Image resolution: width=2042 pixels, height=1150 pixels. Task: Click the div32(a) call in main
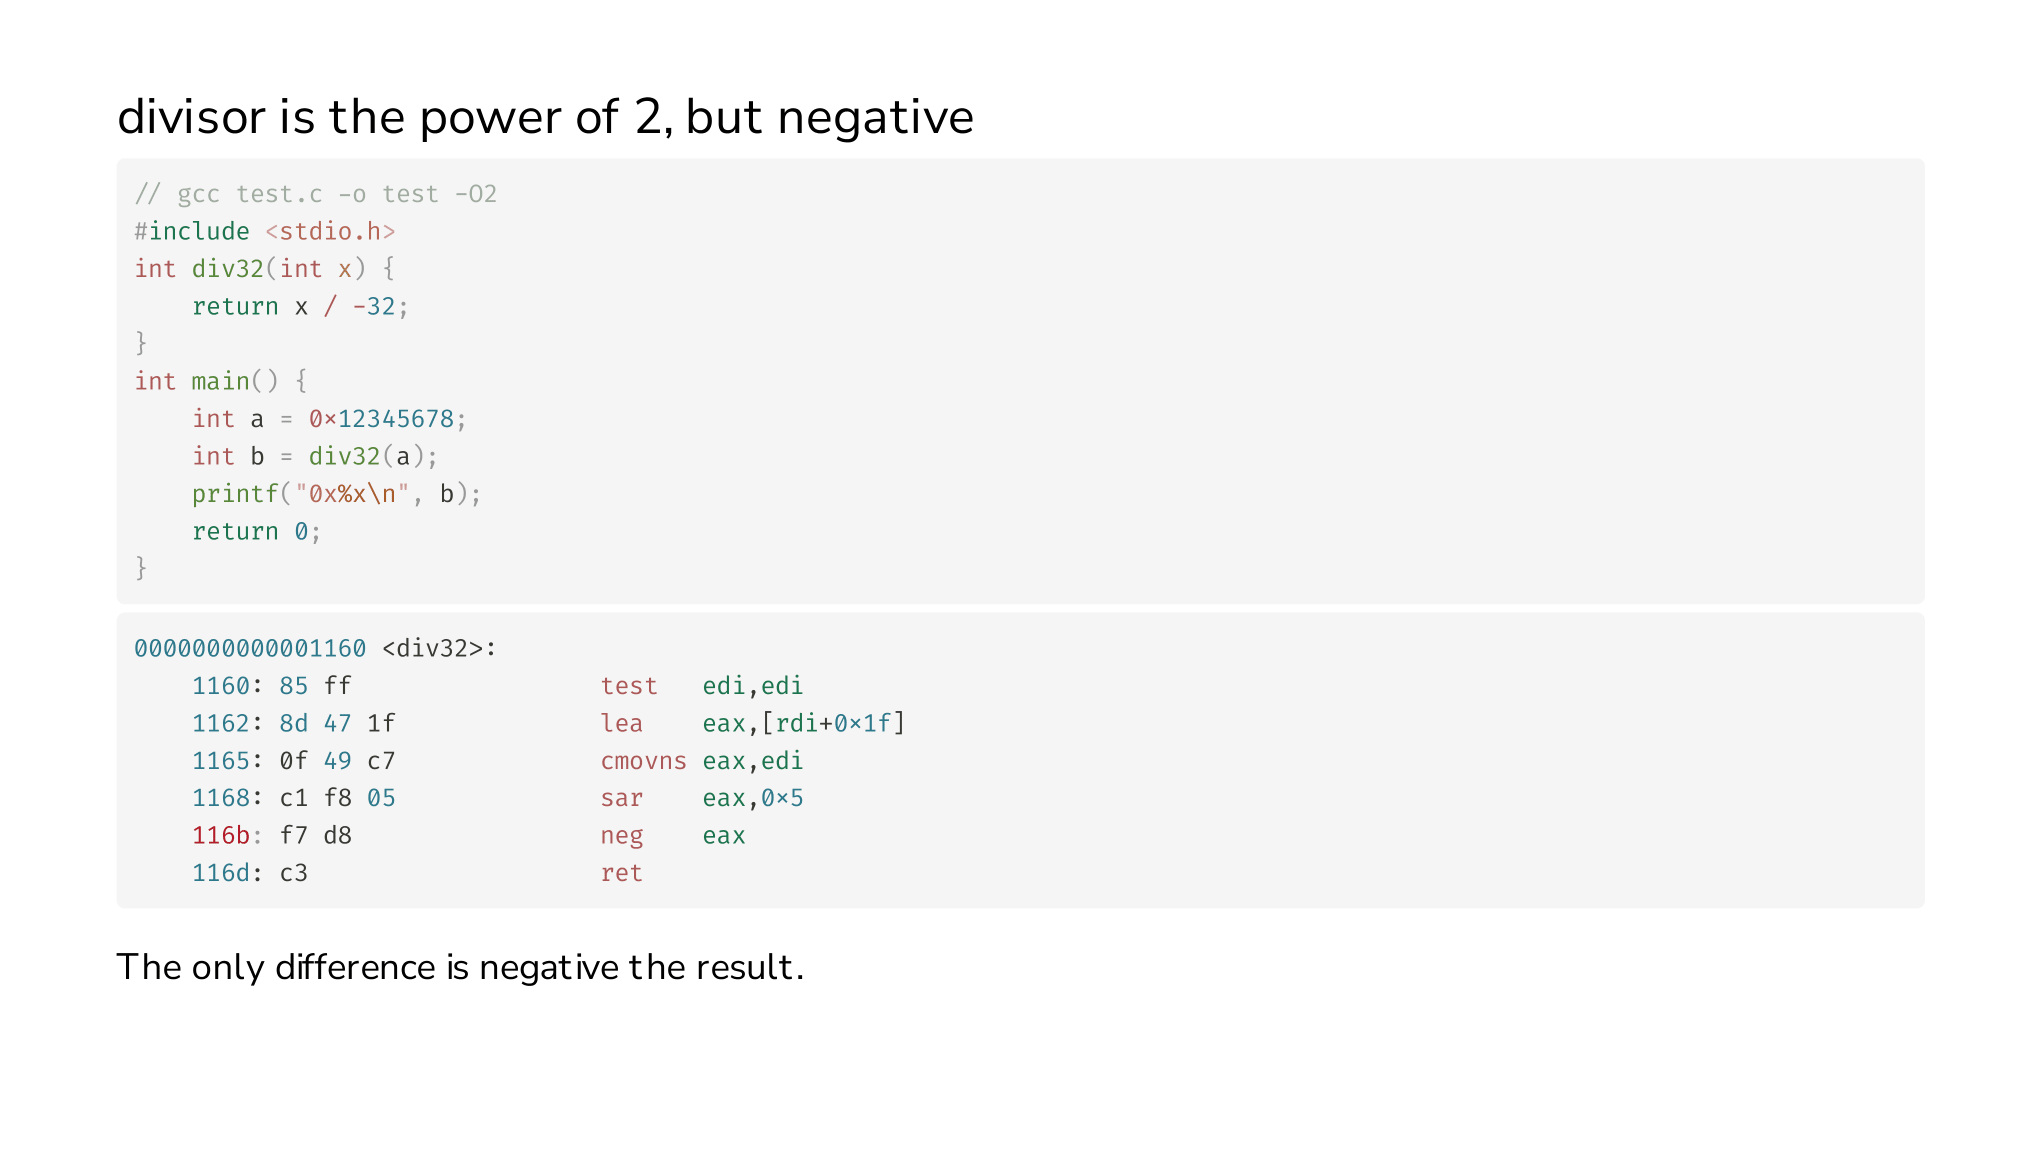[360, 456]
